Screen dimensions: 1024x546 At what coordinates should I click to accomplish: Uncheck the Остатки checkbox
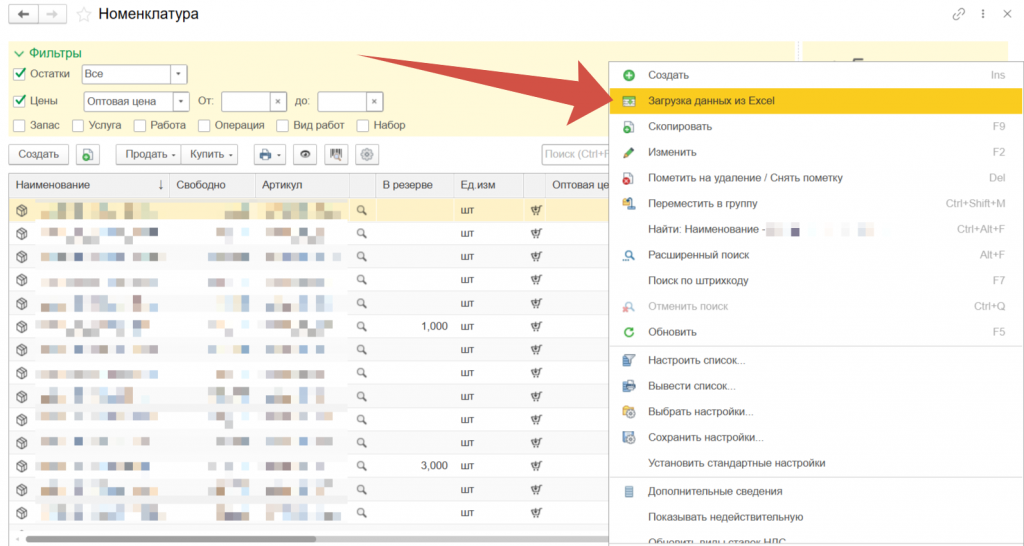click(19, 74)
